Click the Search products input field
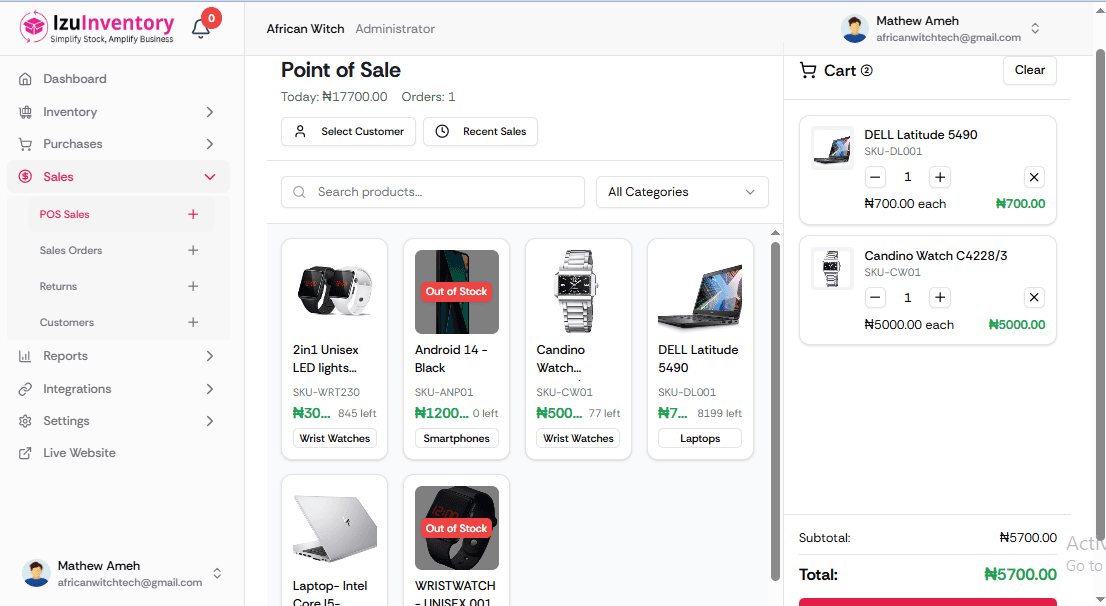The height and width of the screenshot is (606, 1106). [430, 192]
